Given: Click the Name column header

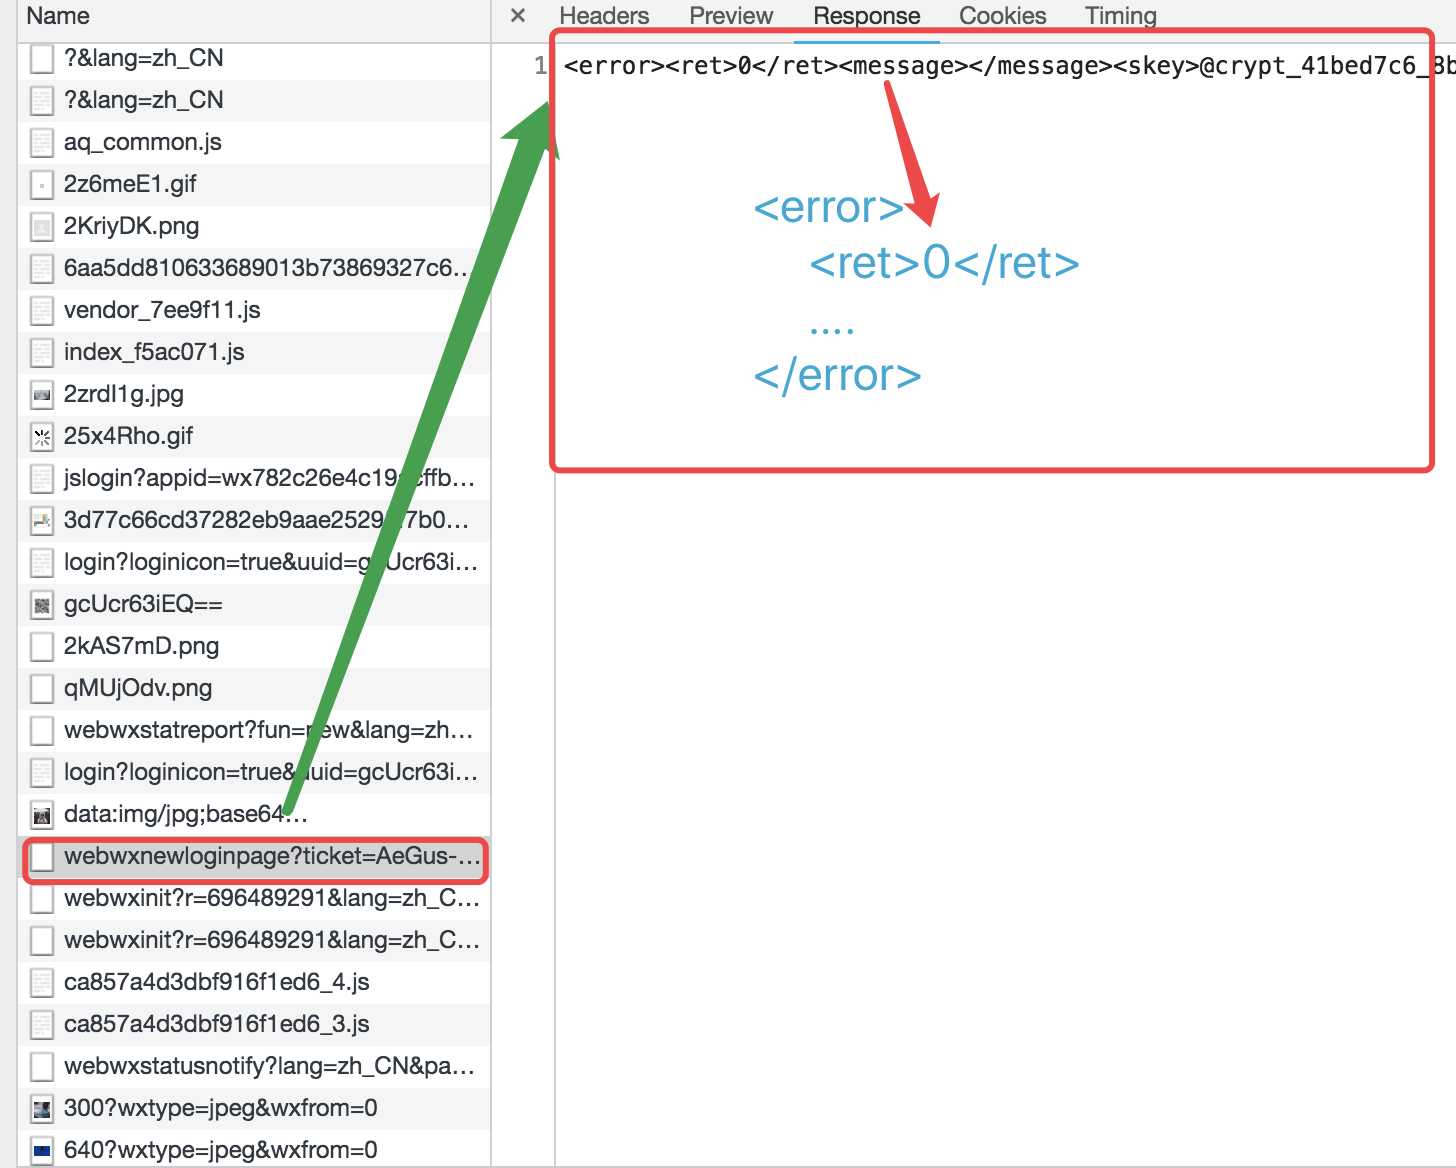Looking at the screenshot, I should point(58,15).
